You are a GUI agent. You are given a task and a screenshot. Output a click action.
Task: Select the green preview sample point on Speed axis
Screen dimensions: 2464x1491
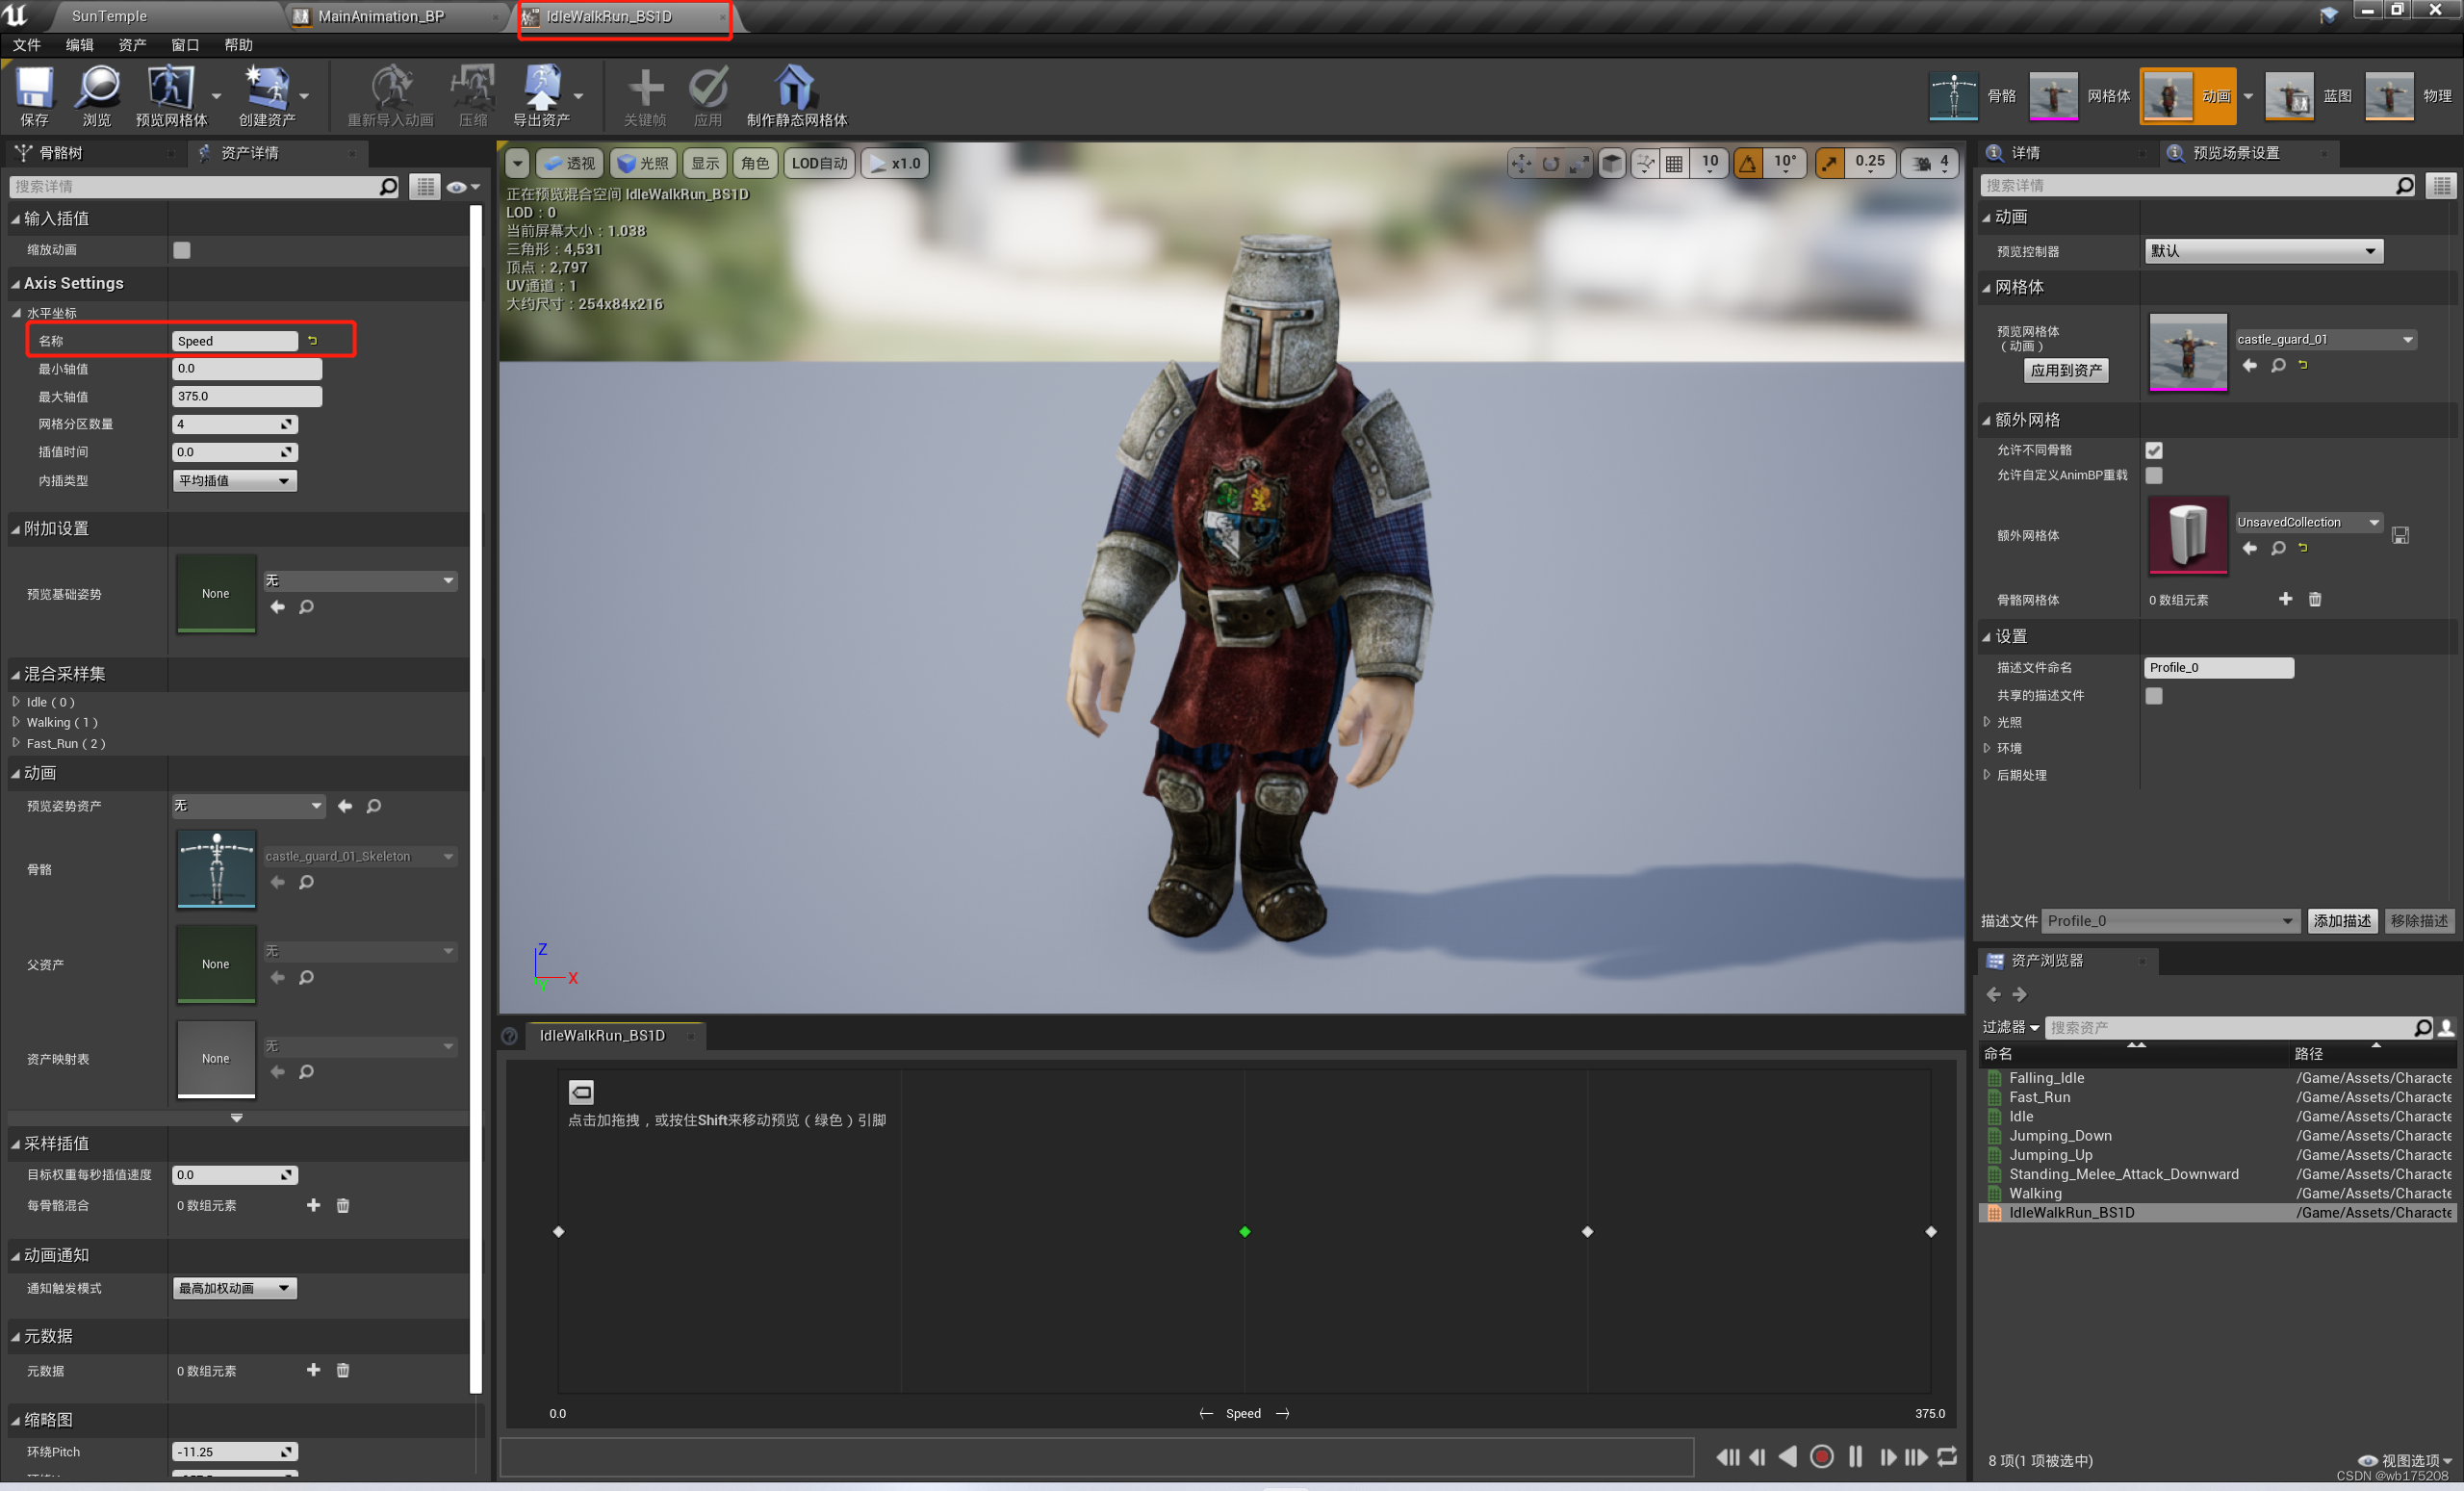[1244, 1231]
